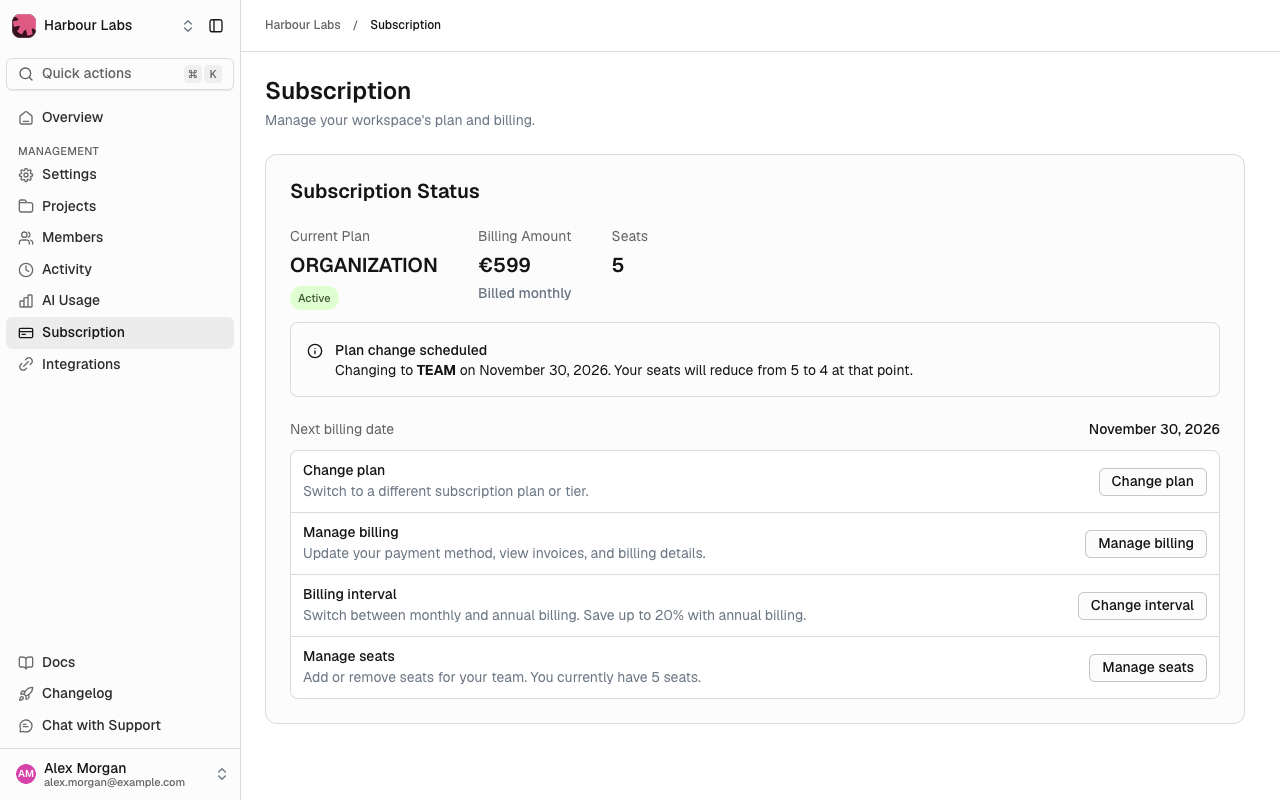The height and width of the screenshot is (800, 1280).
Task: Open the Docs link
Action: point(120,663)
